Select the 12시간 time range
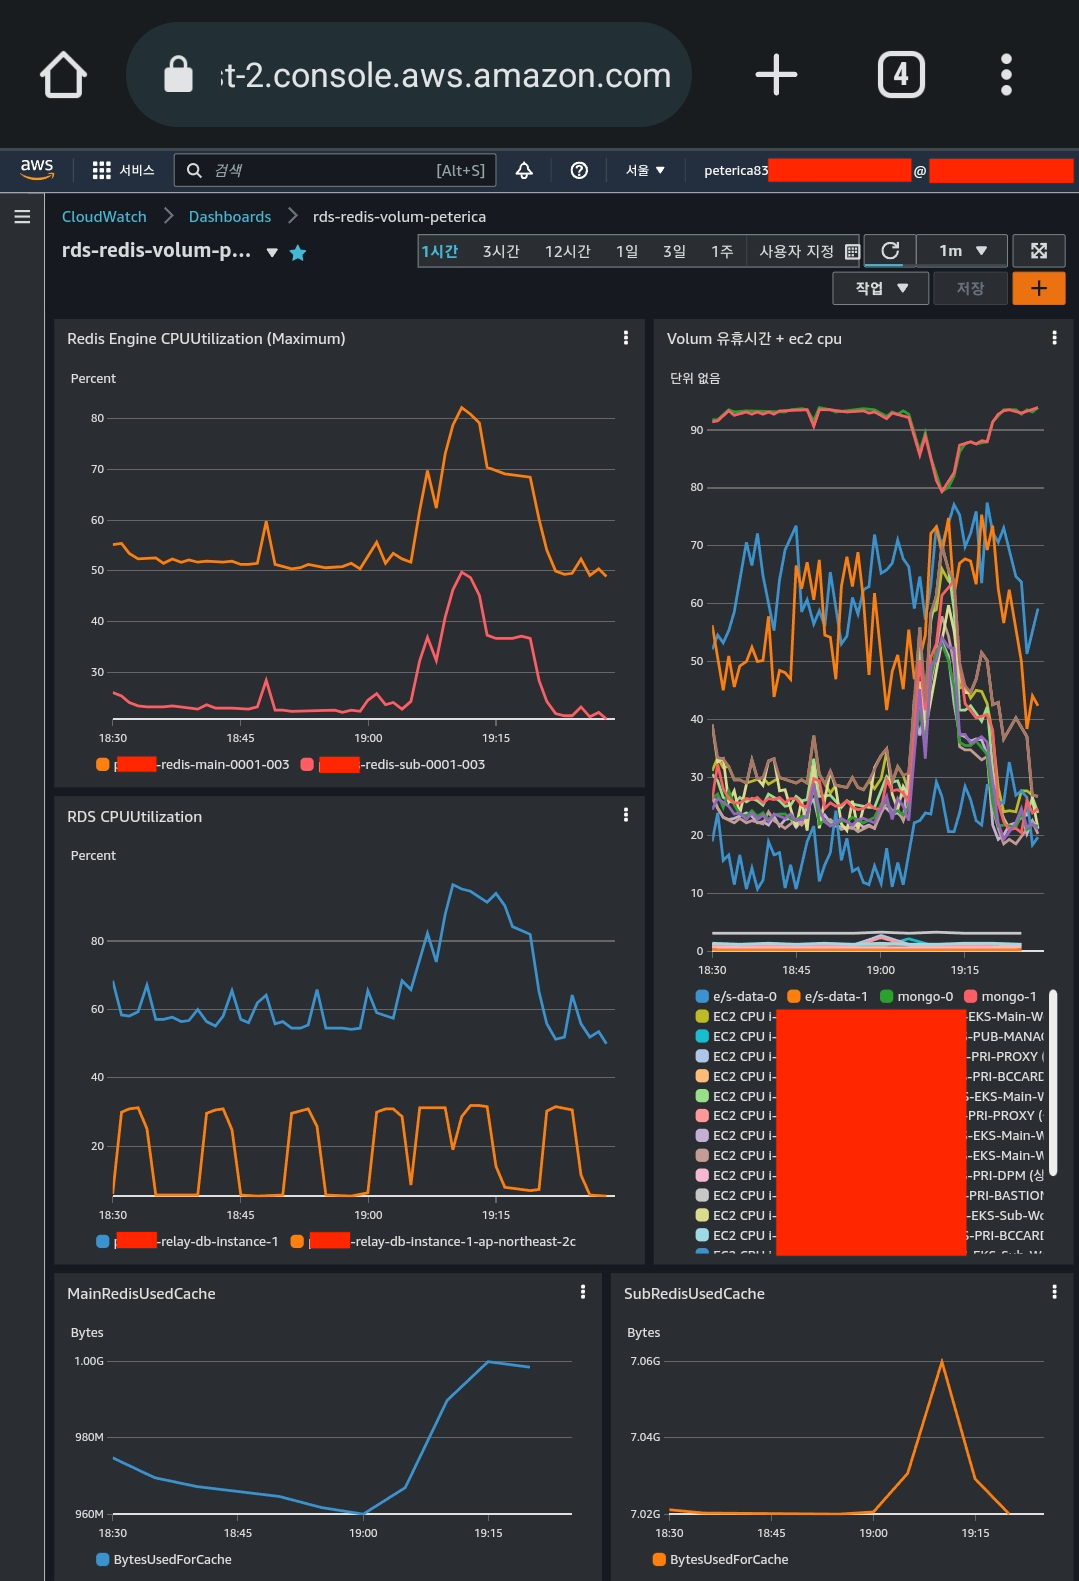1079x1581 pixels. tap(567, 251)
